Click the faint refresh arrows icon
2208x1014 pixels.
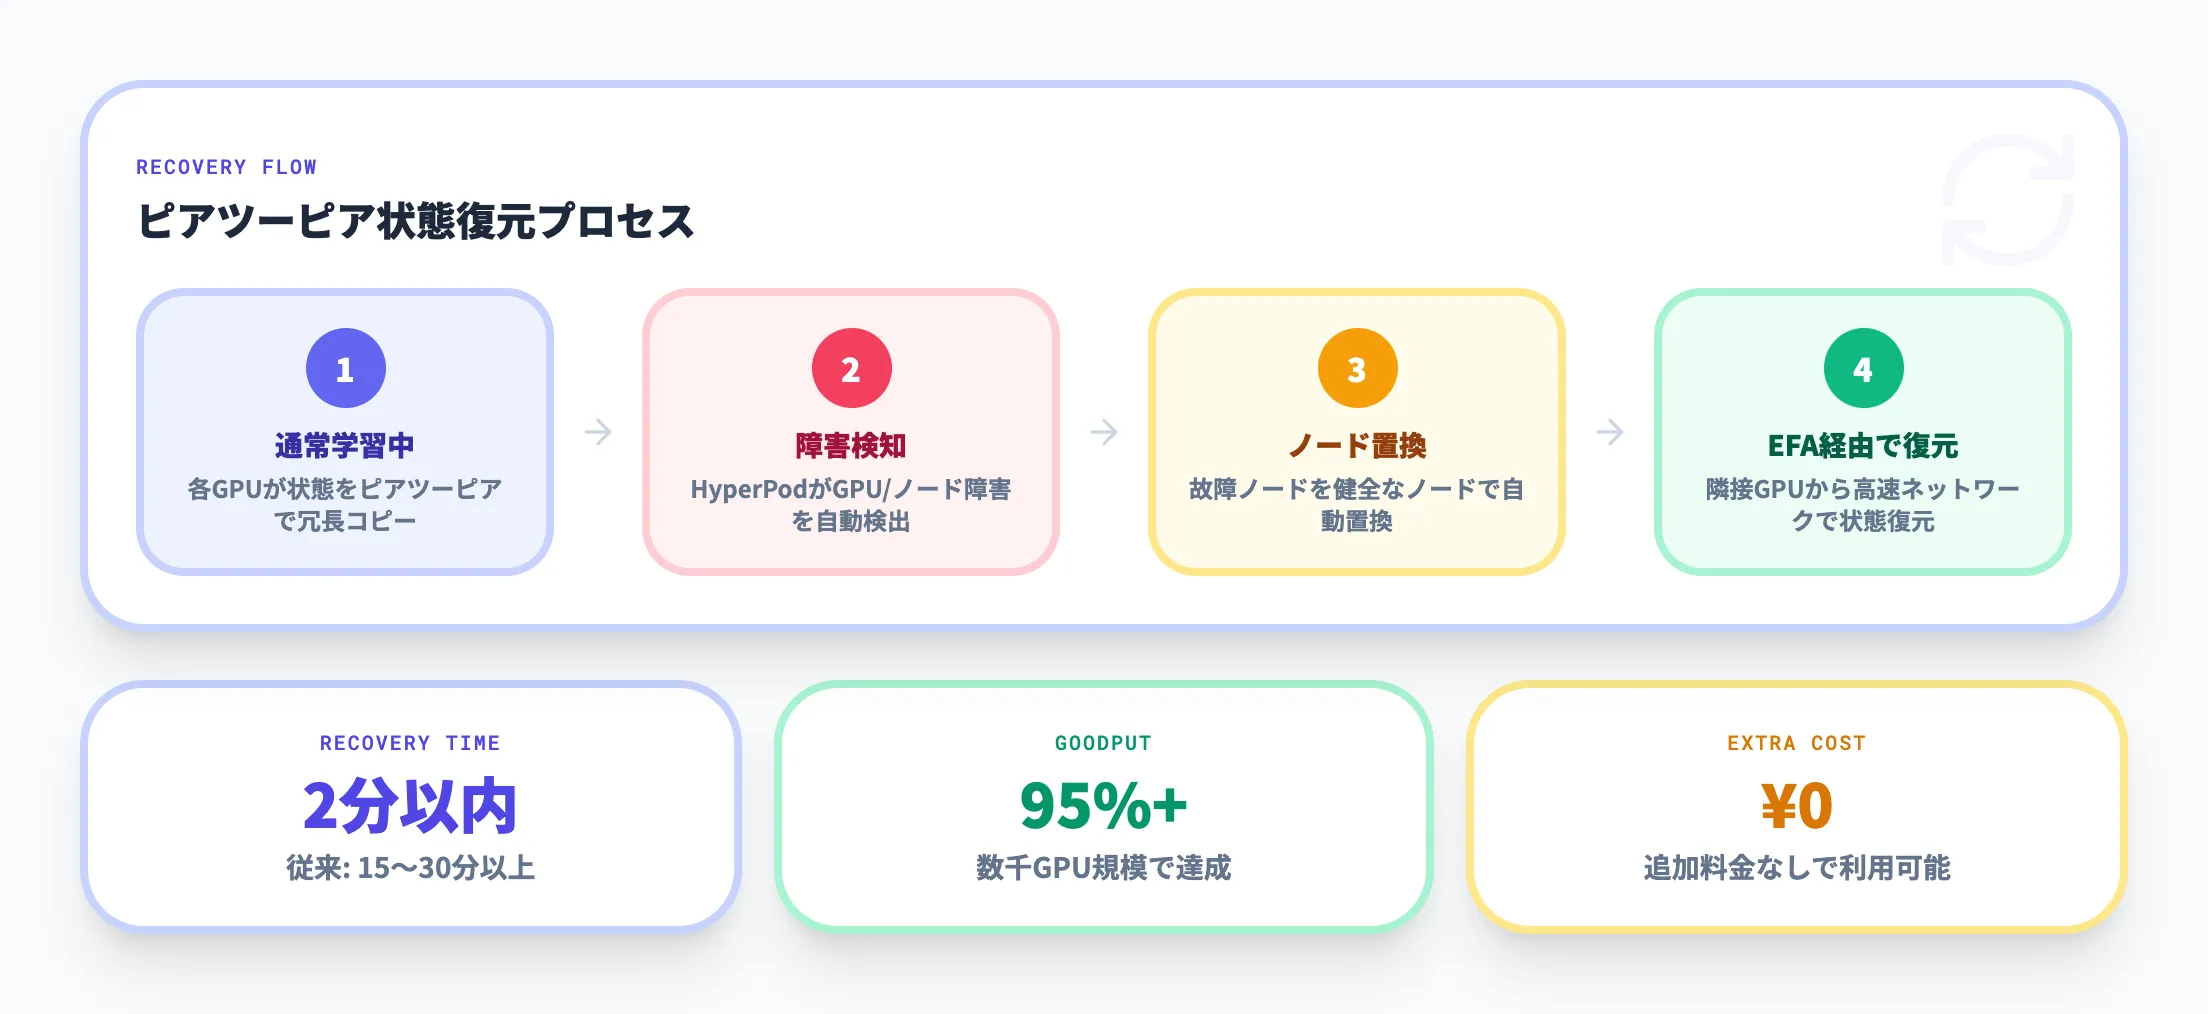pyautogui.click(x=2007, y=200)
